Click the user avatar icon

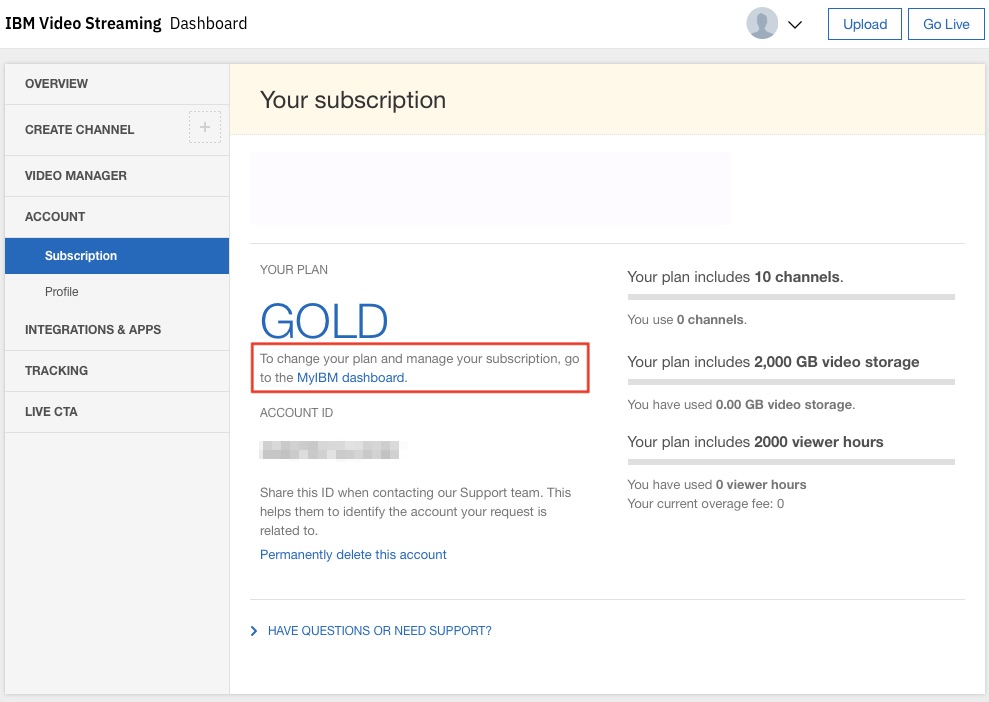(x=762, y=23)
